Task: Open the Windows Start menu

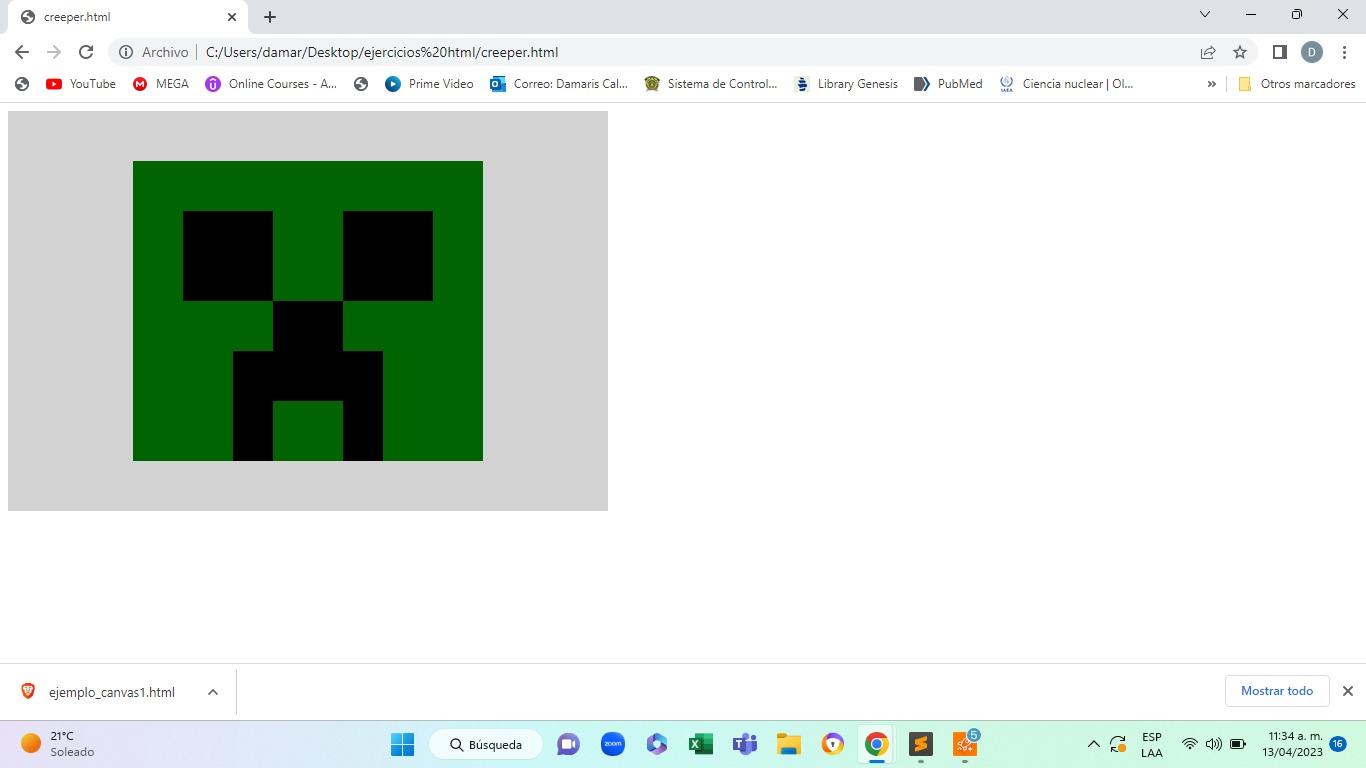Action: pos(403,744)
